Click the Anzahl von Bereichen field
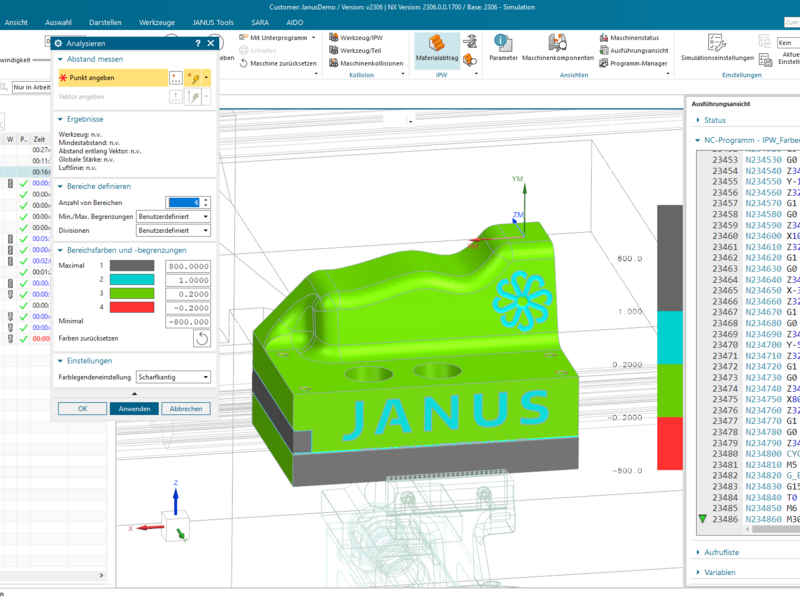Viewport: 800px width, 600px height. coord(184,203)
